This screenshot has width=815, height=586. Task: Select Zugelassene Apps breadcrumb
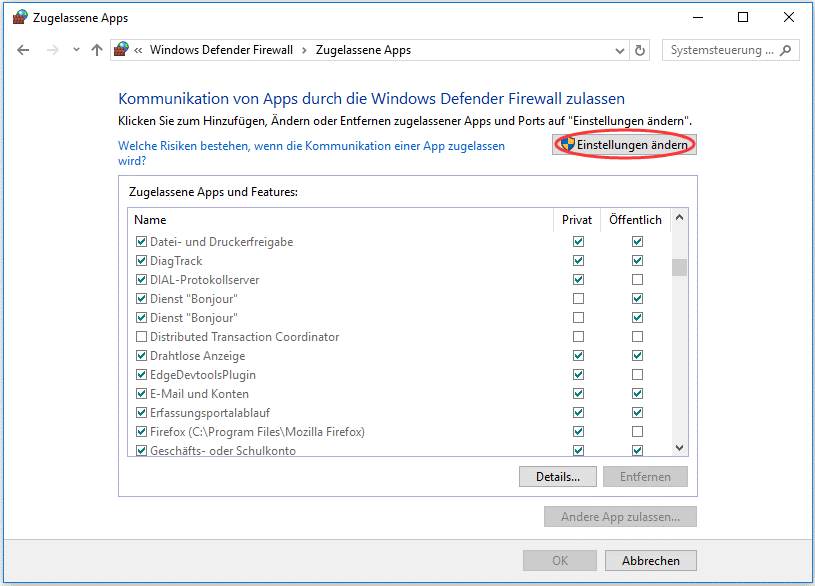363,50
